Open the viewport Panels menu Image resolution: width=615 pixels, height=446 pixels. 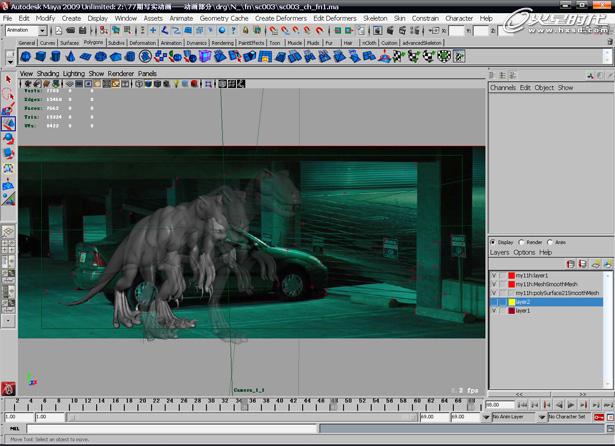click(147, 73)
